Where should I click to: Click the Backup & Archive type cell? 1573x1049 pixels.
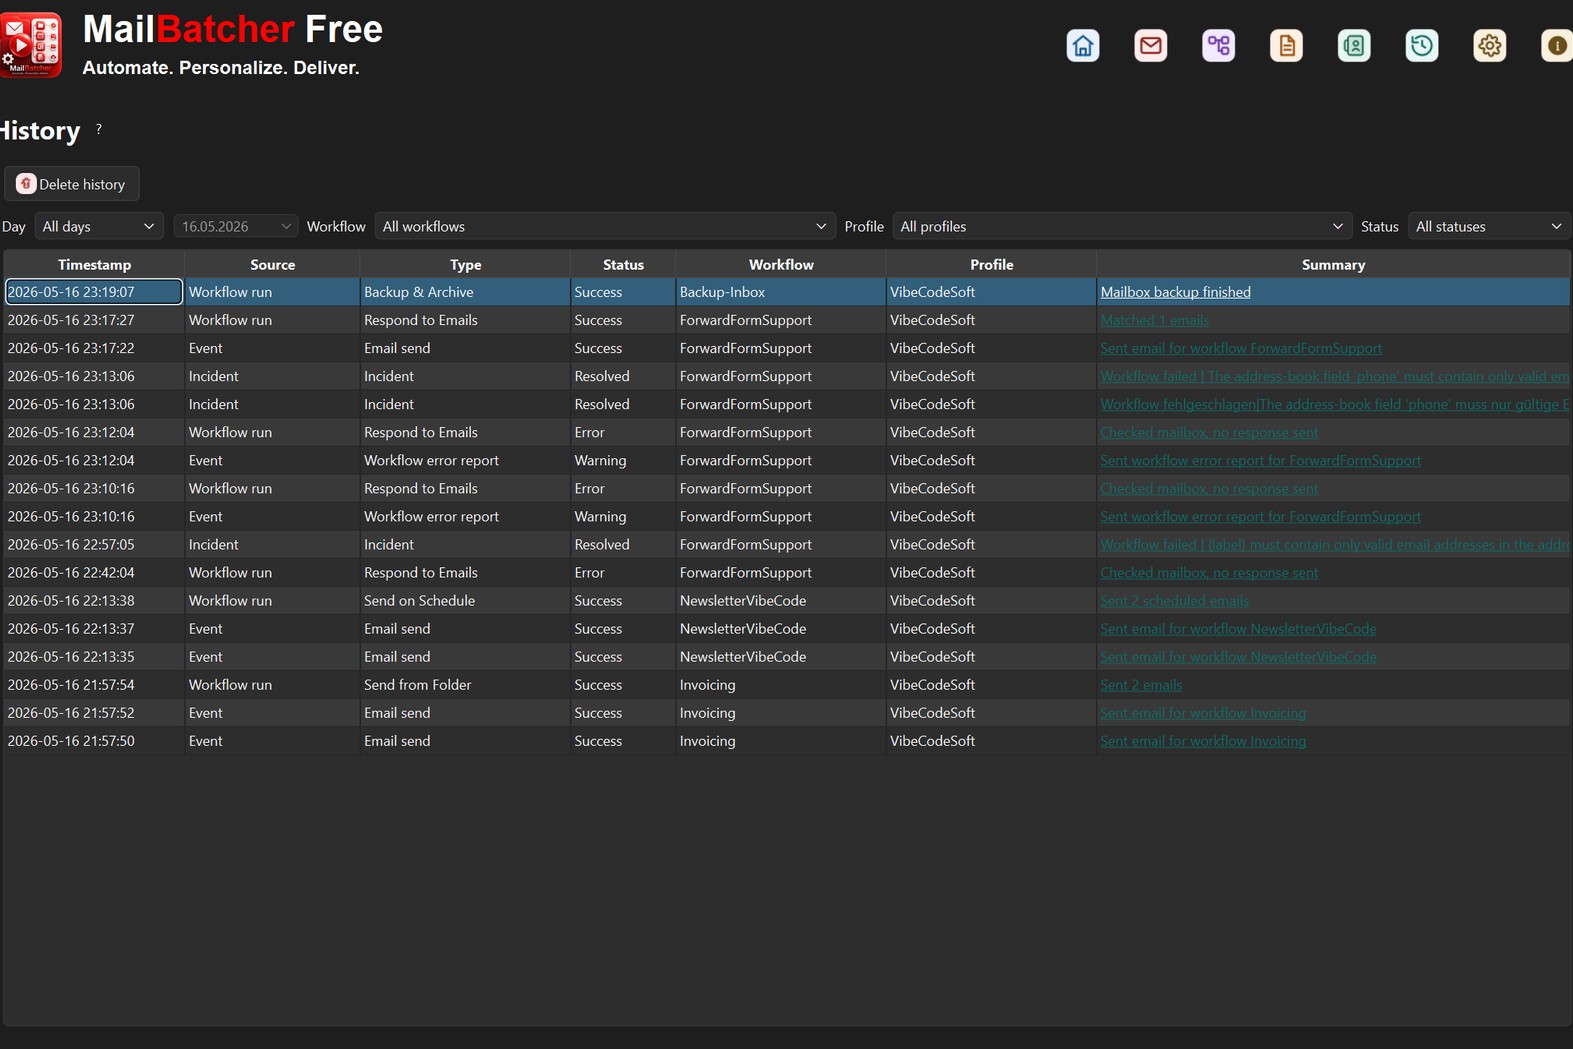tap(465, 292)
